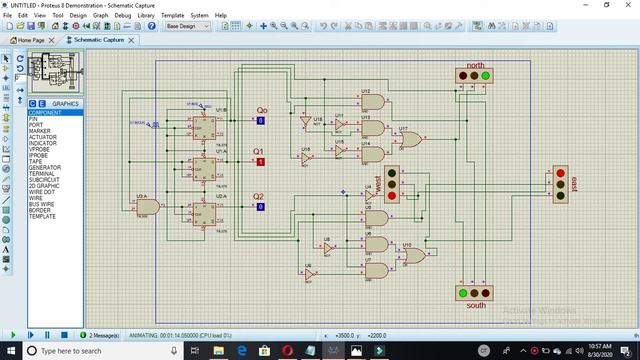Select the 2D Graphics Text tool
This screenshot has width=640, height=360.
(x=6, y=249)
